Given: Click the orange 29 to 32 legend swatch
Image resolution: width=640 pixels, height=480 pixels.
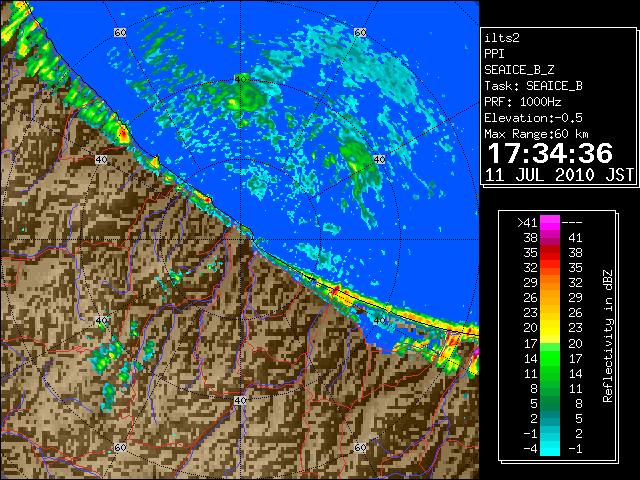Looking at the screenshot, I should click(550, 283).
